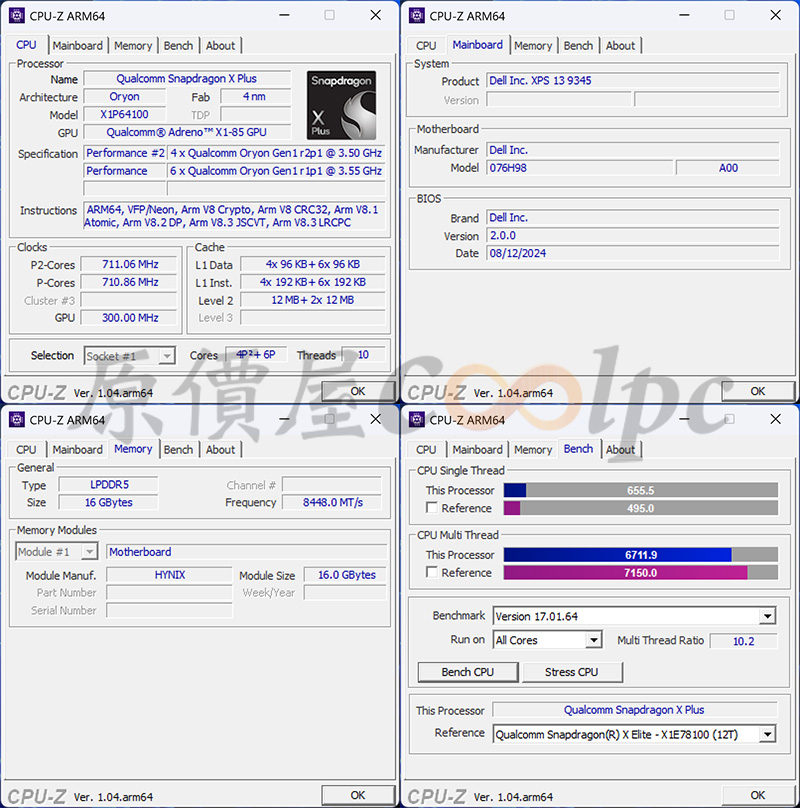Image resolution: width=800 pixels, height=808 pixels.
Task: Click the Snapdragon X Plus logo image
Action: click(341, 105)
